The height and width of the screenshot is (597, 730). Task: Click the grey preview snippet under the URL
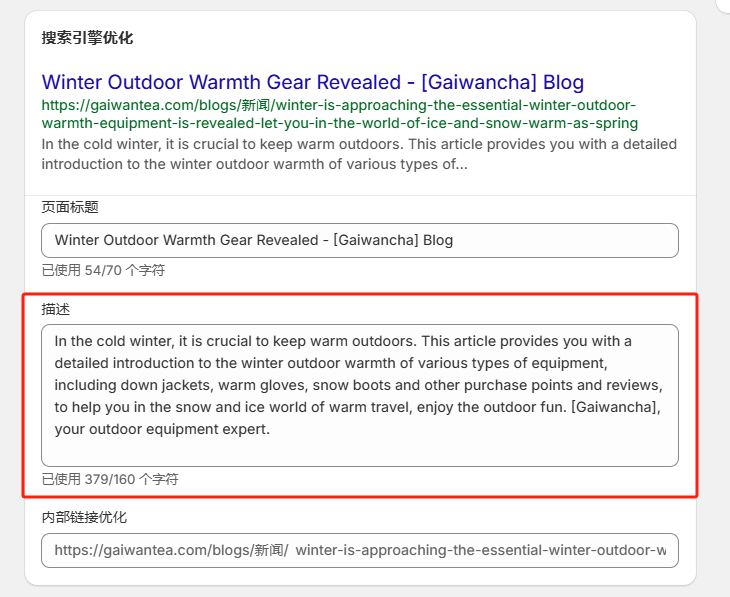point(359,154)
